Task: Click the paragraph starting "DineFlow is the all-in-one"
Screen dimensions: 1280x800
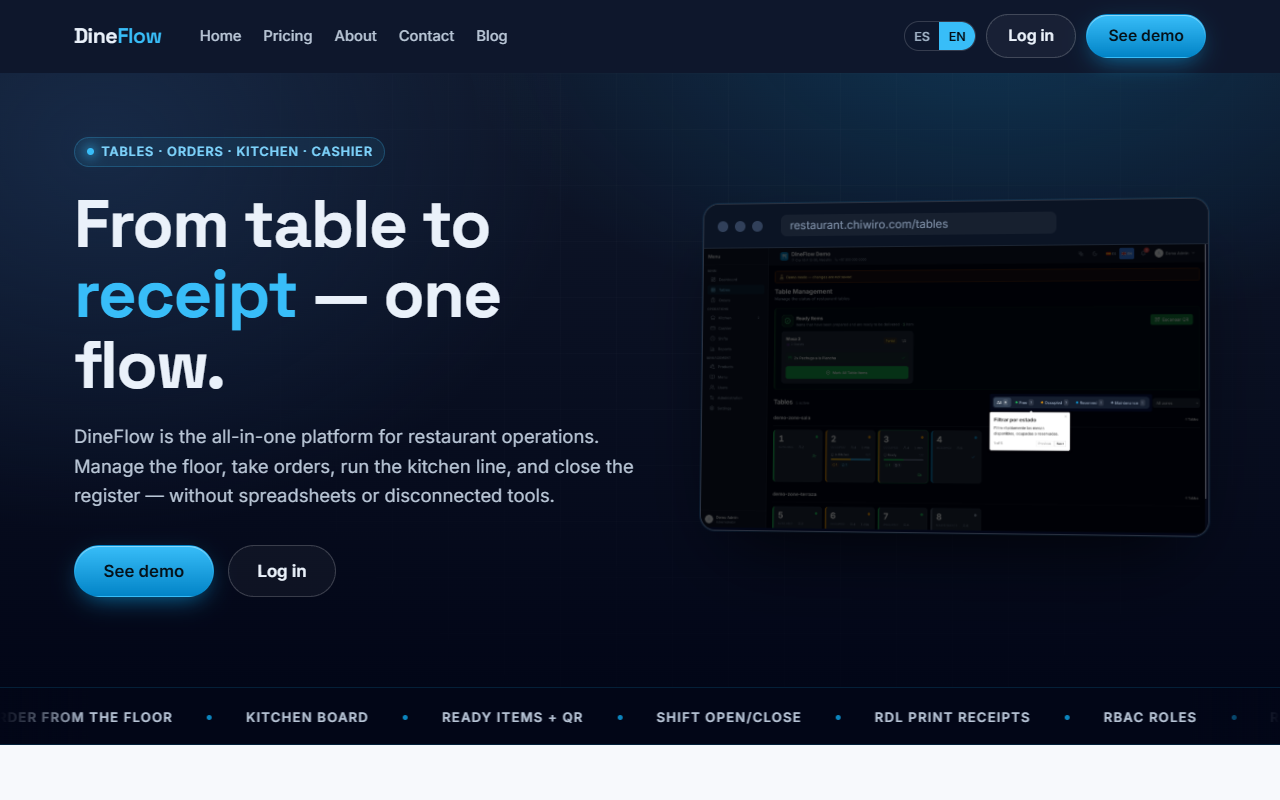Action: point(354,466)
